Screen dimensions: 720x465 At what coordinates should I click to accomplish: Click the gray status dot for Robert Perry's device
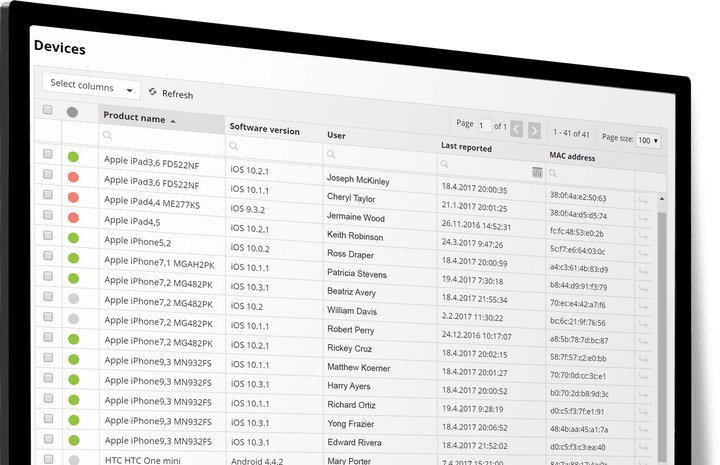tap(73, 319)
